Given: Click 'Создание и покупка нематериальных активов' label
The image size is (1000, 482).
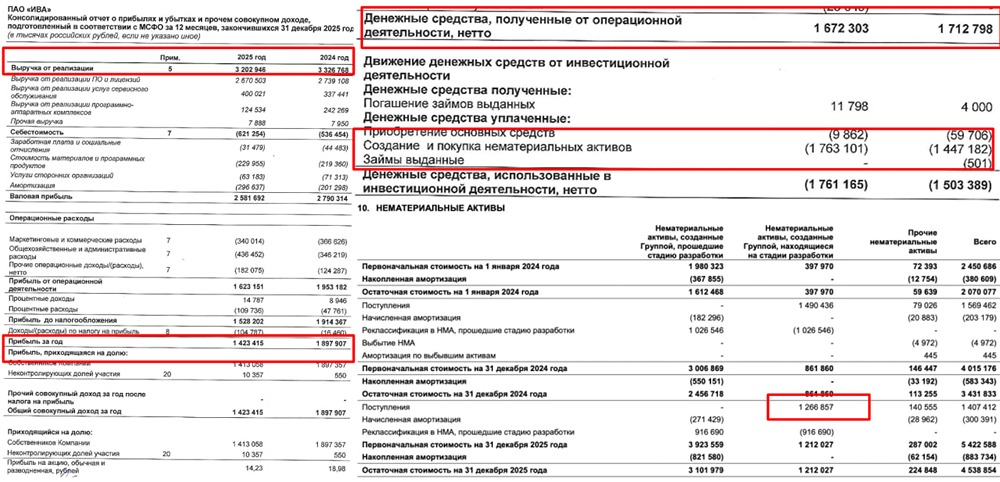Looking at the screenshot, I should tap(500, 148).
